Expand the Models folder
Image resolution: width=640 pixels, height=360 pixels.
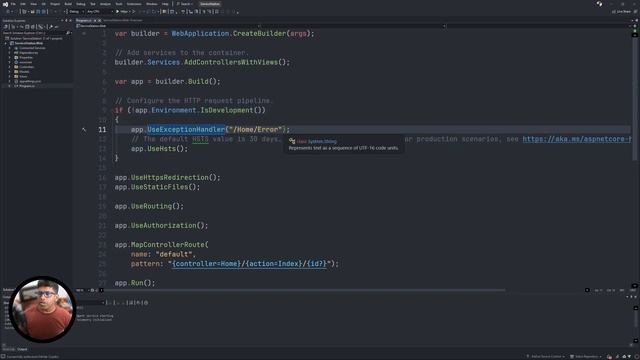10,72
